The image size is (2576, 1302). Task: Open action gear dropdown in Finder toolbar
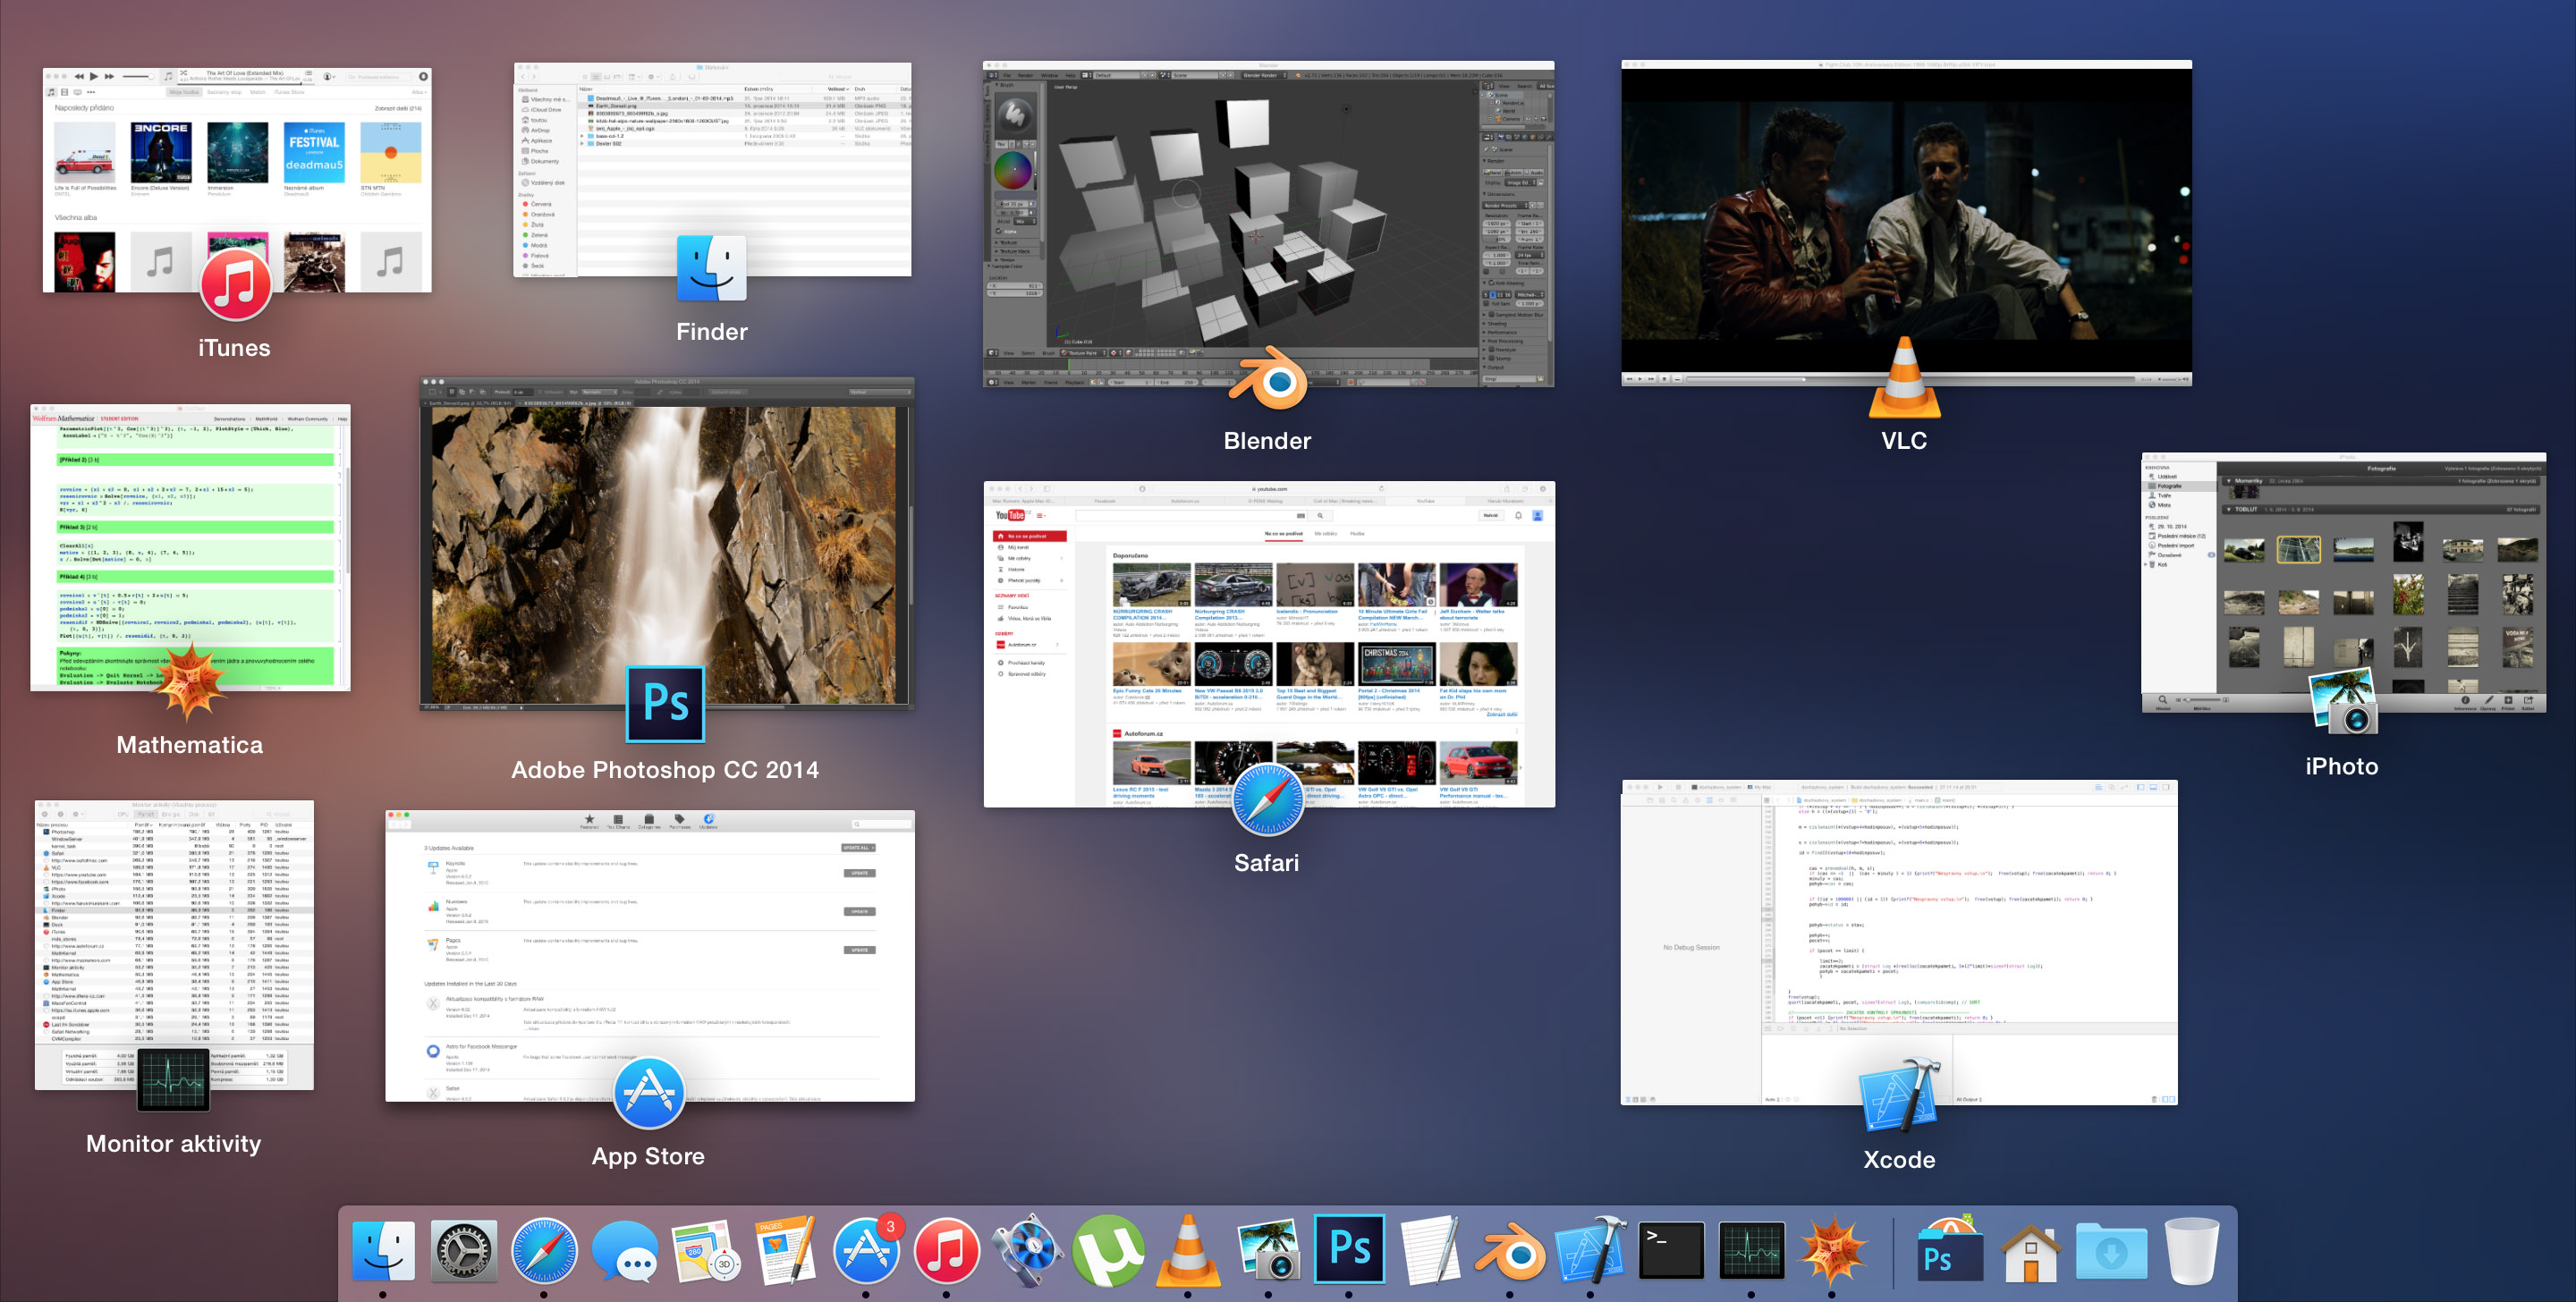[x=653, y=77]
